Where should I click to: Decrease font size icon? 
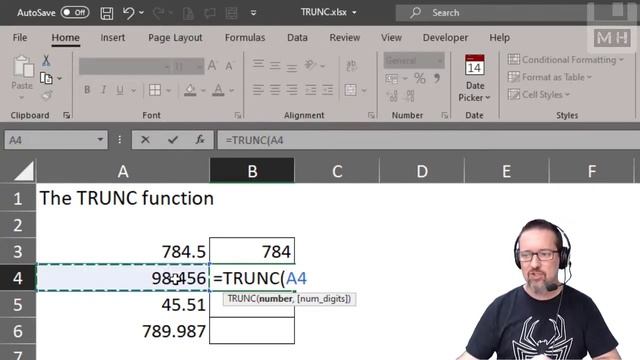[x=230, y=66]
